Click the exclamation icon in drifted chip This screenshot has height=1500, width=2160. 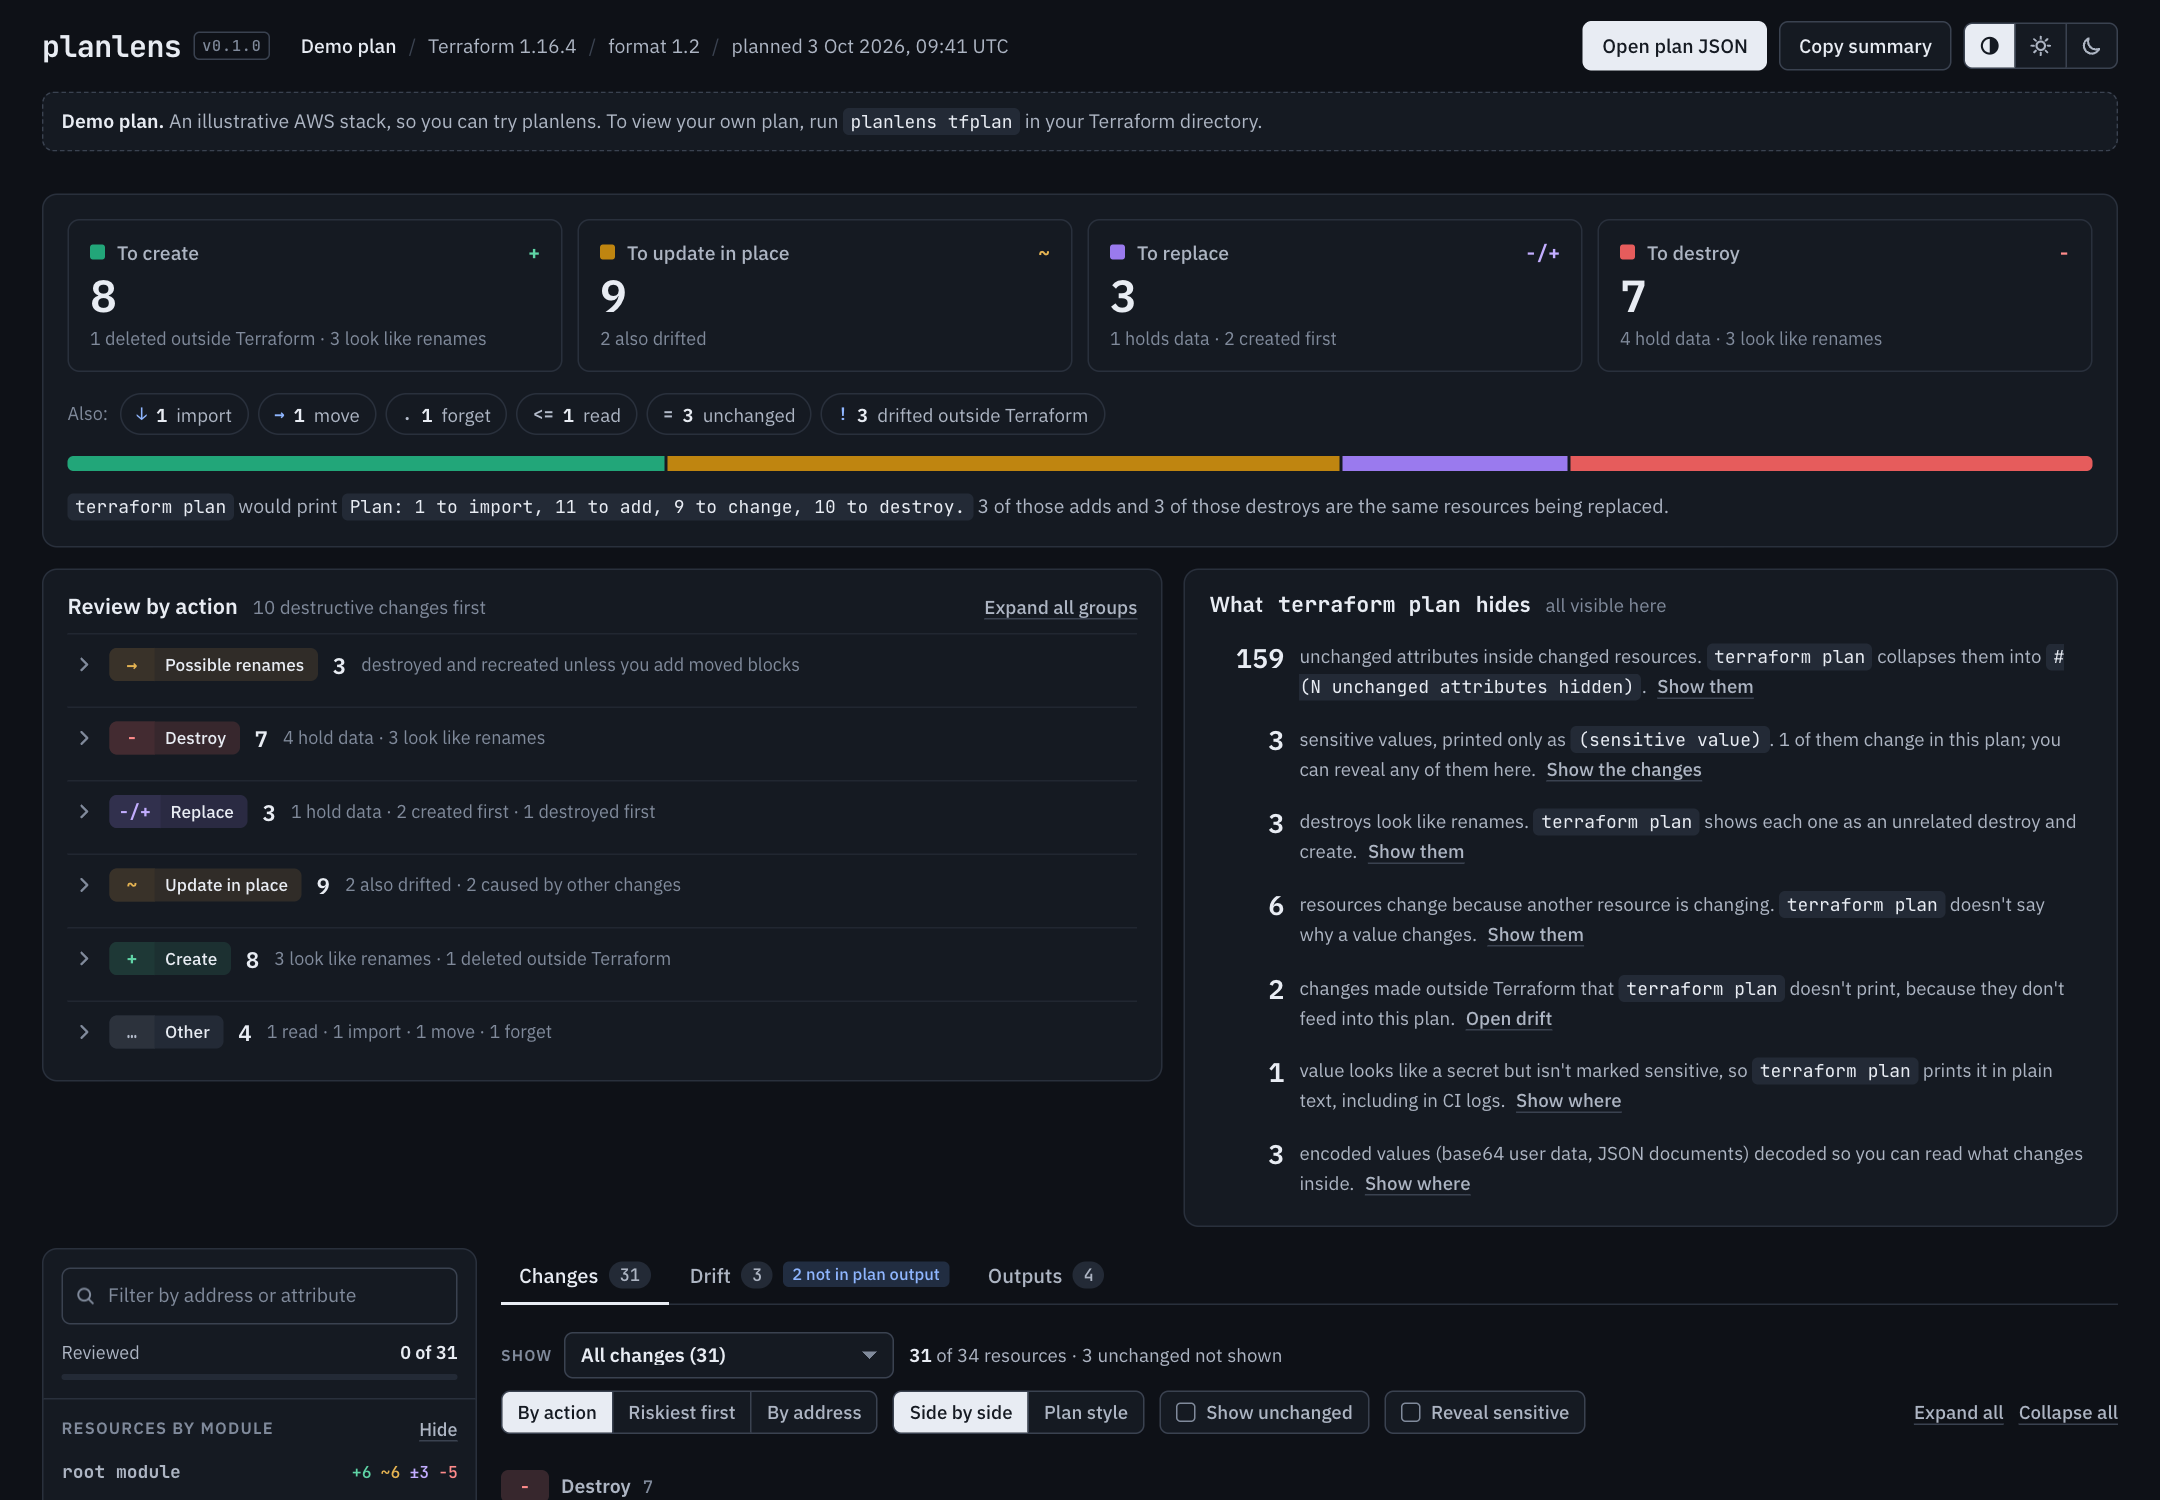coord(842,414)
